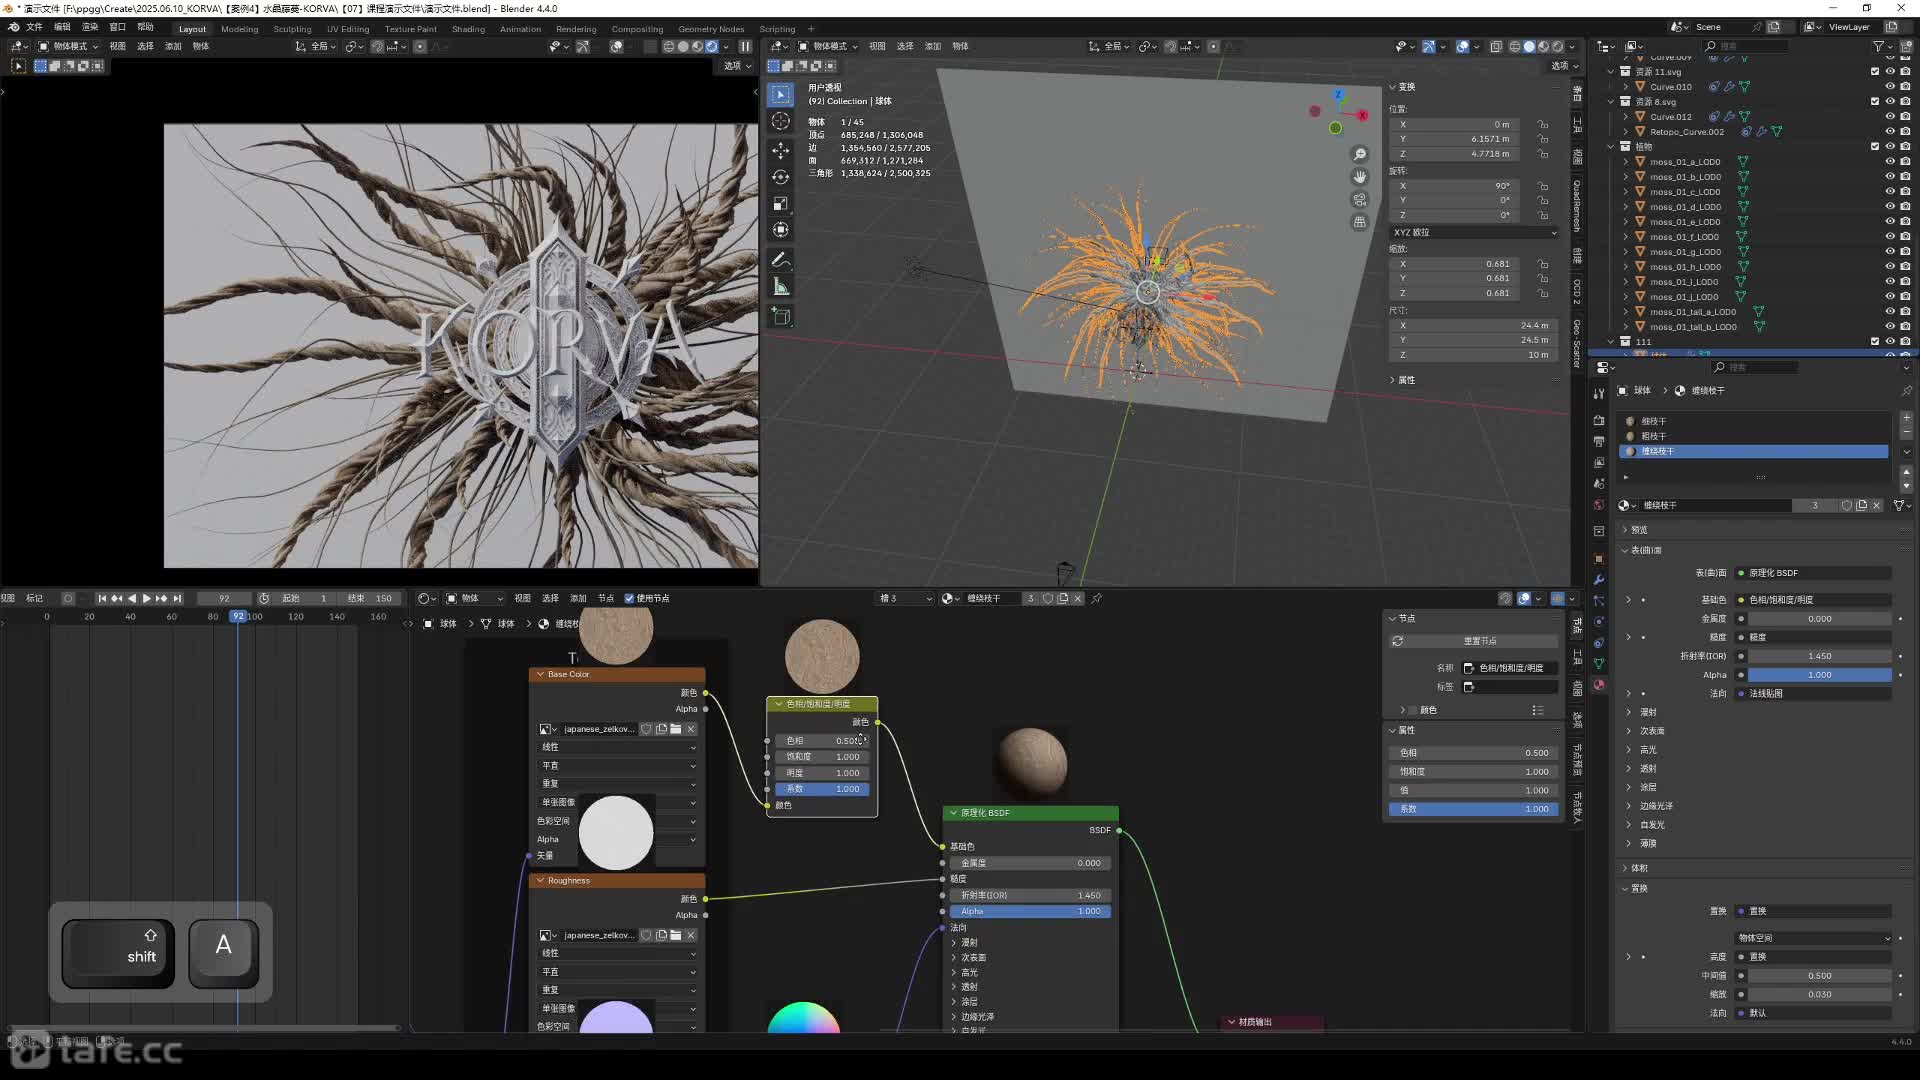Viewport: 1920px width, 1080px height.
Task: Add a new material slot
Action: click(1906, 418)
